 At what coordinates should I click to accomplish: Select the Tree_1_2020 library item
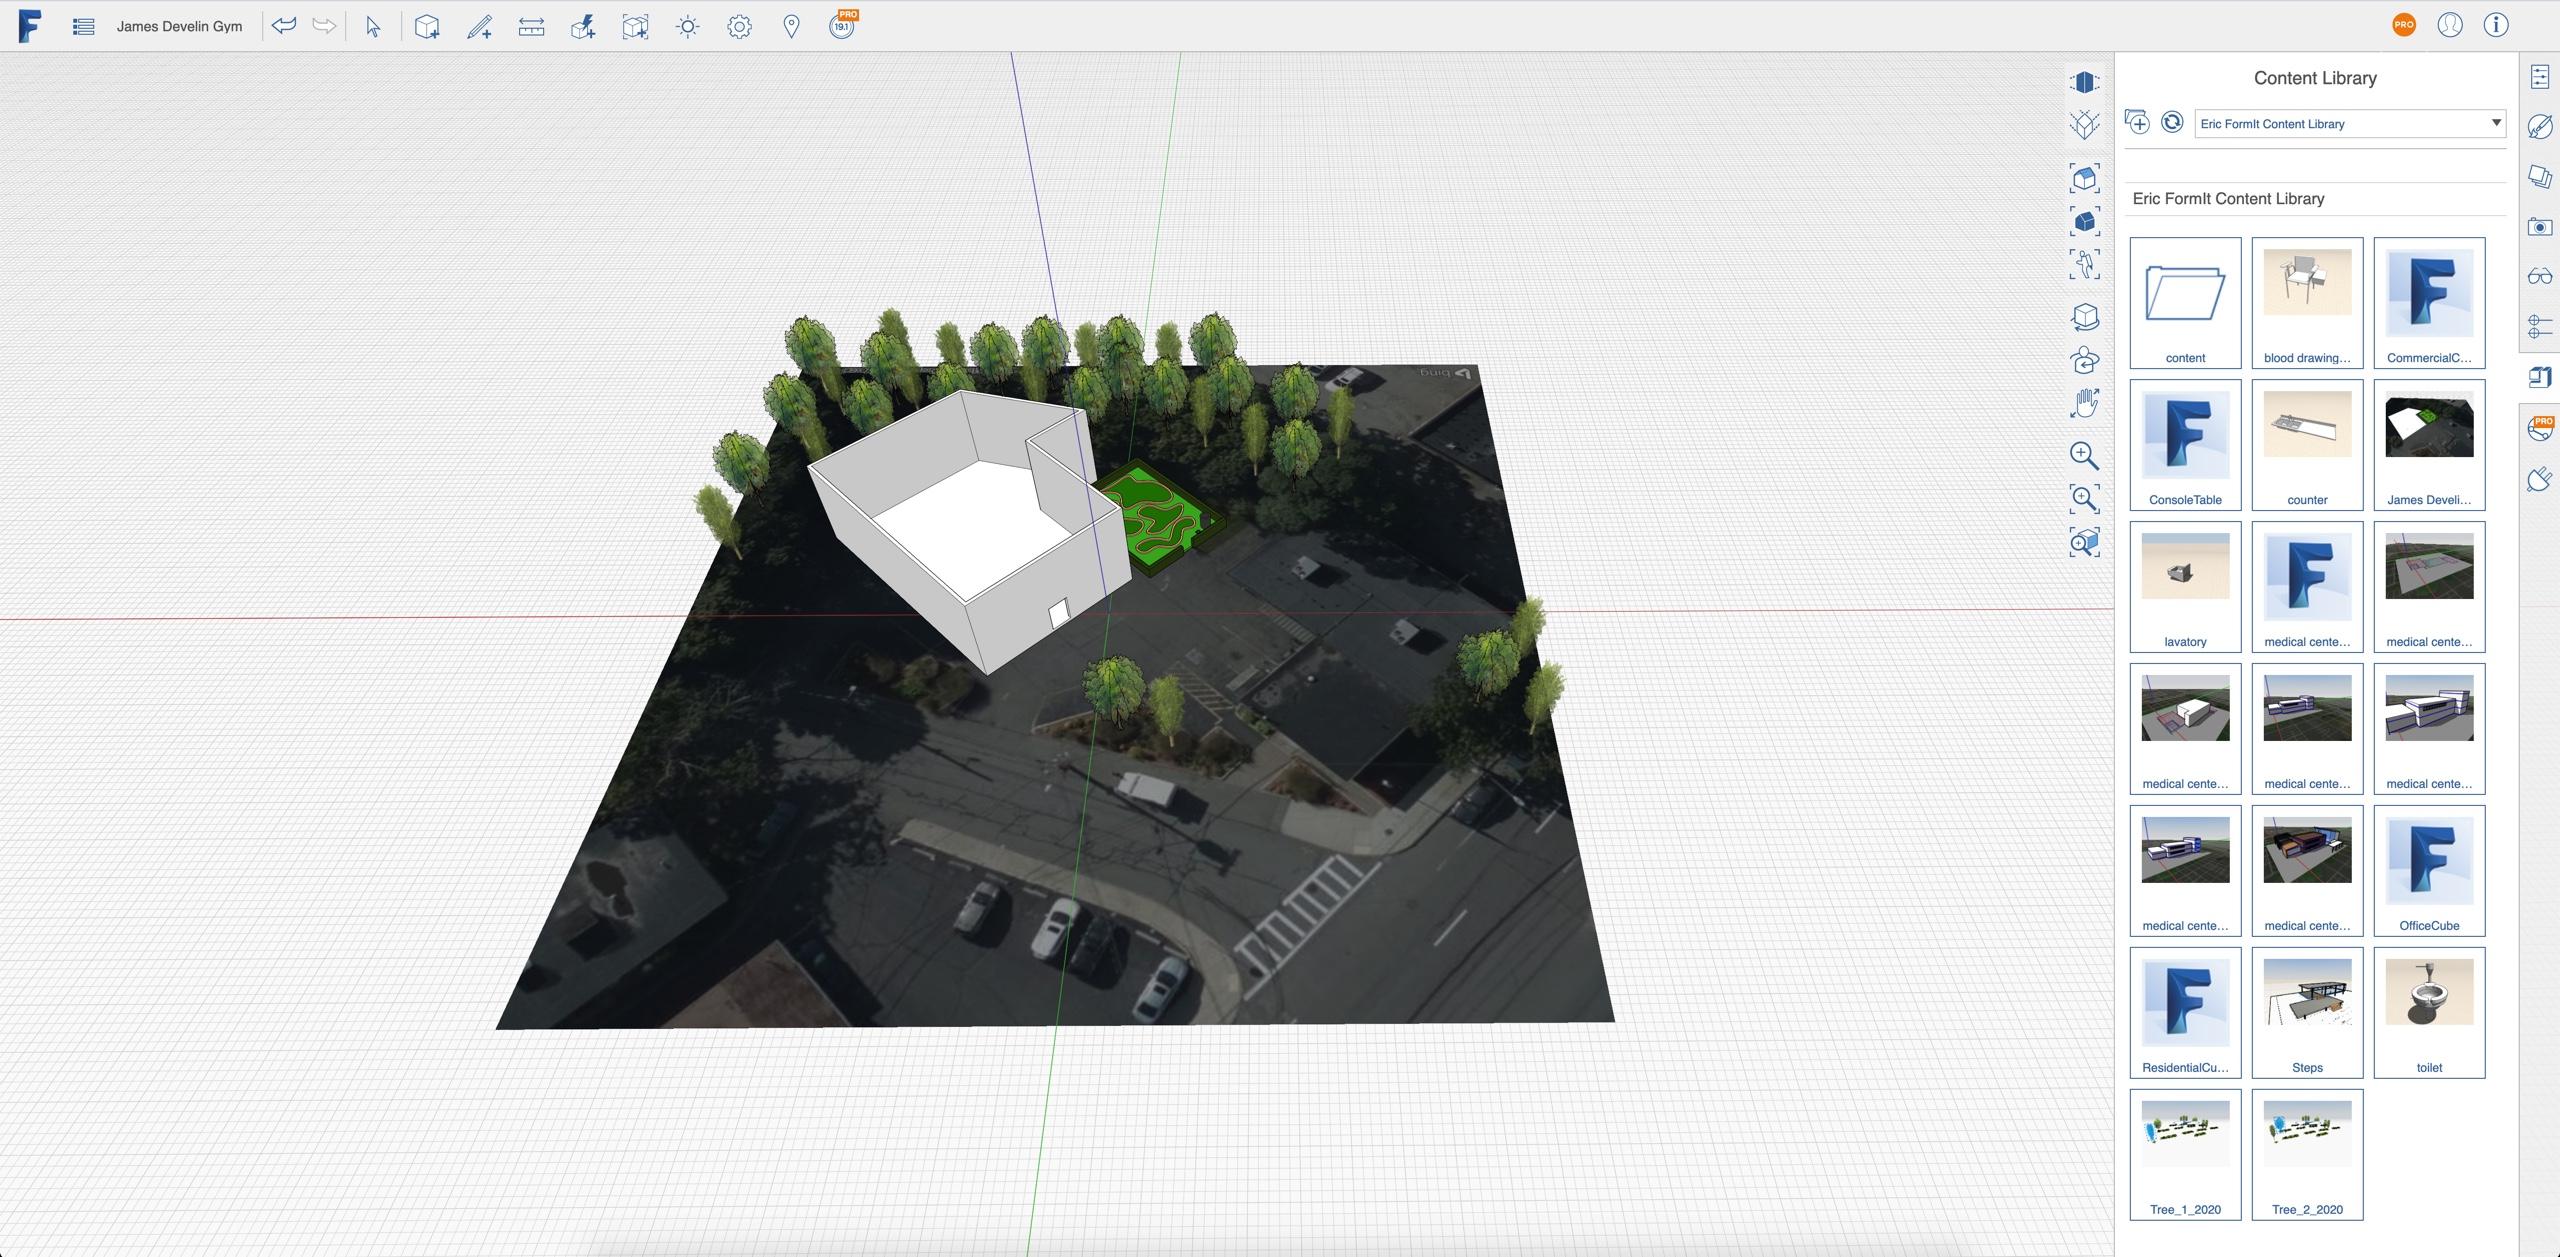coord(2185,1155)
